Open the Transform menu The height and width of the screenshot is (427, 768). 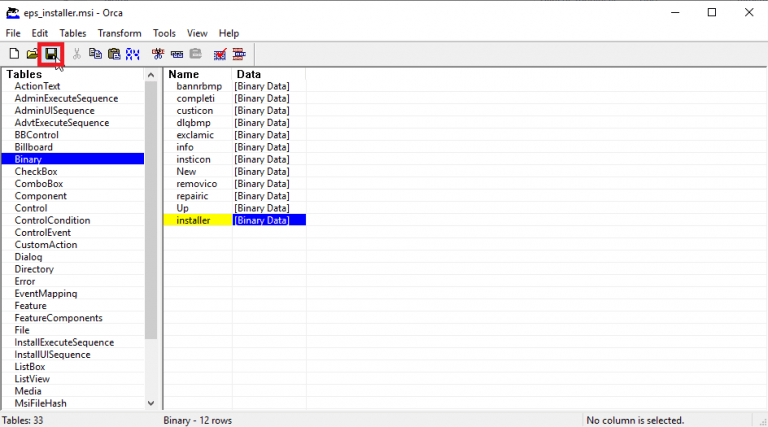120,33
